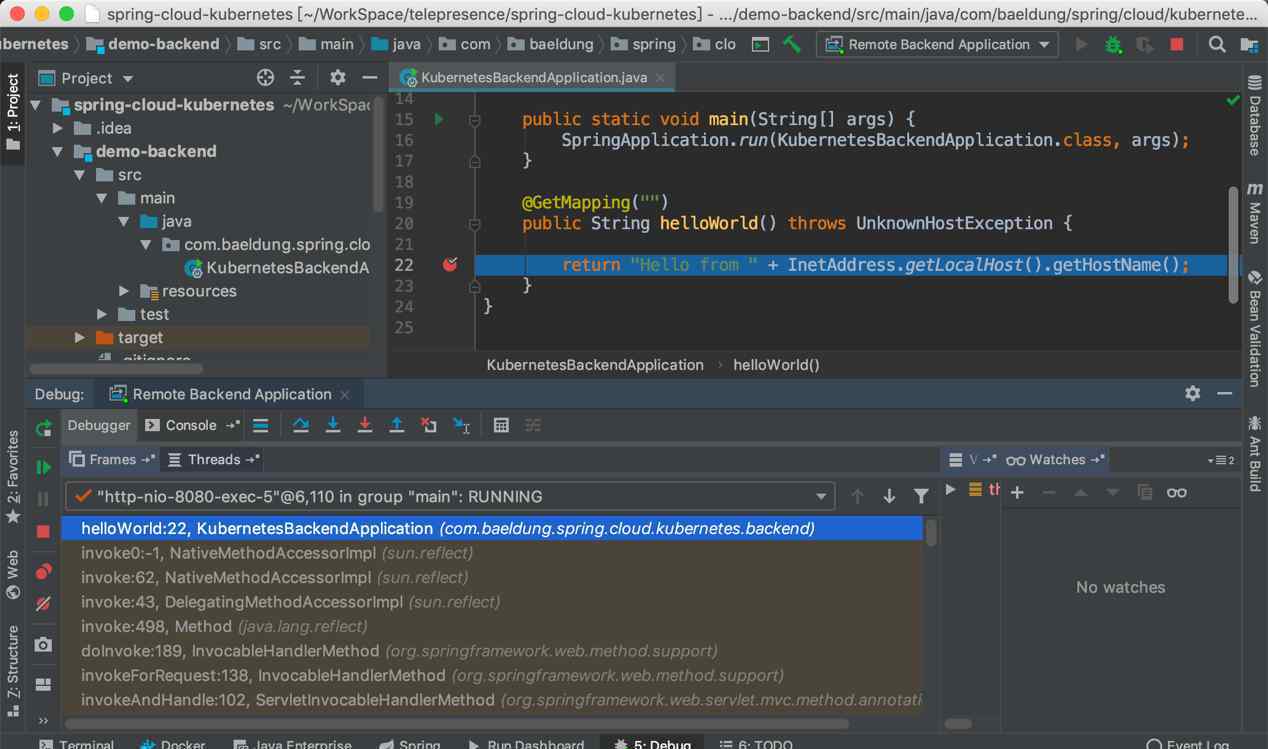Viewport: 1268px width, 749px height.
Task: Run main method from line 15 gutter icon
Action: click(x=438, y=119)
